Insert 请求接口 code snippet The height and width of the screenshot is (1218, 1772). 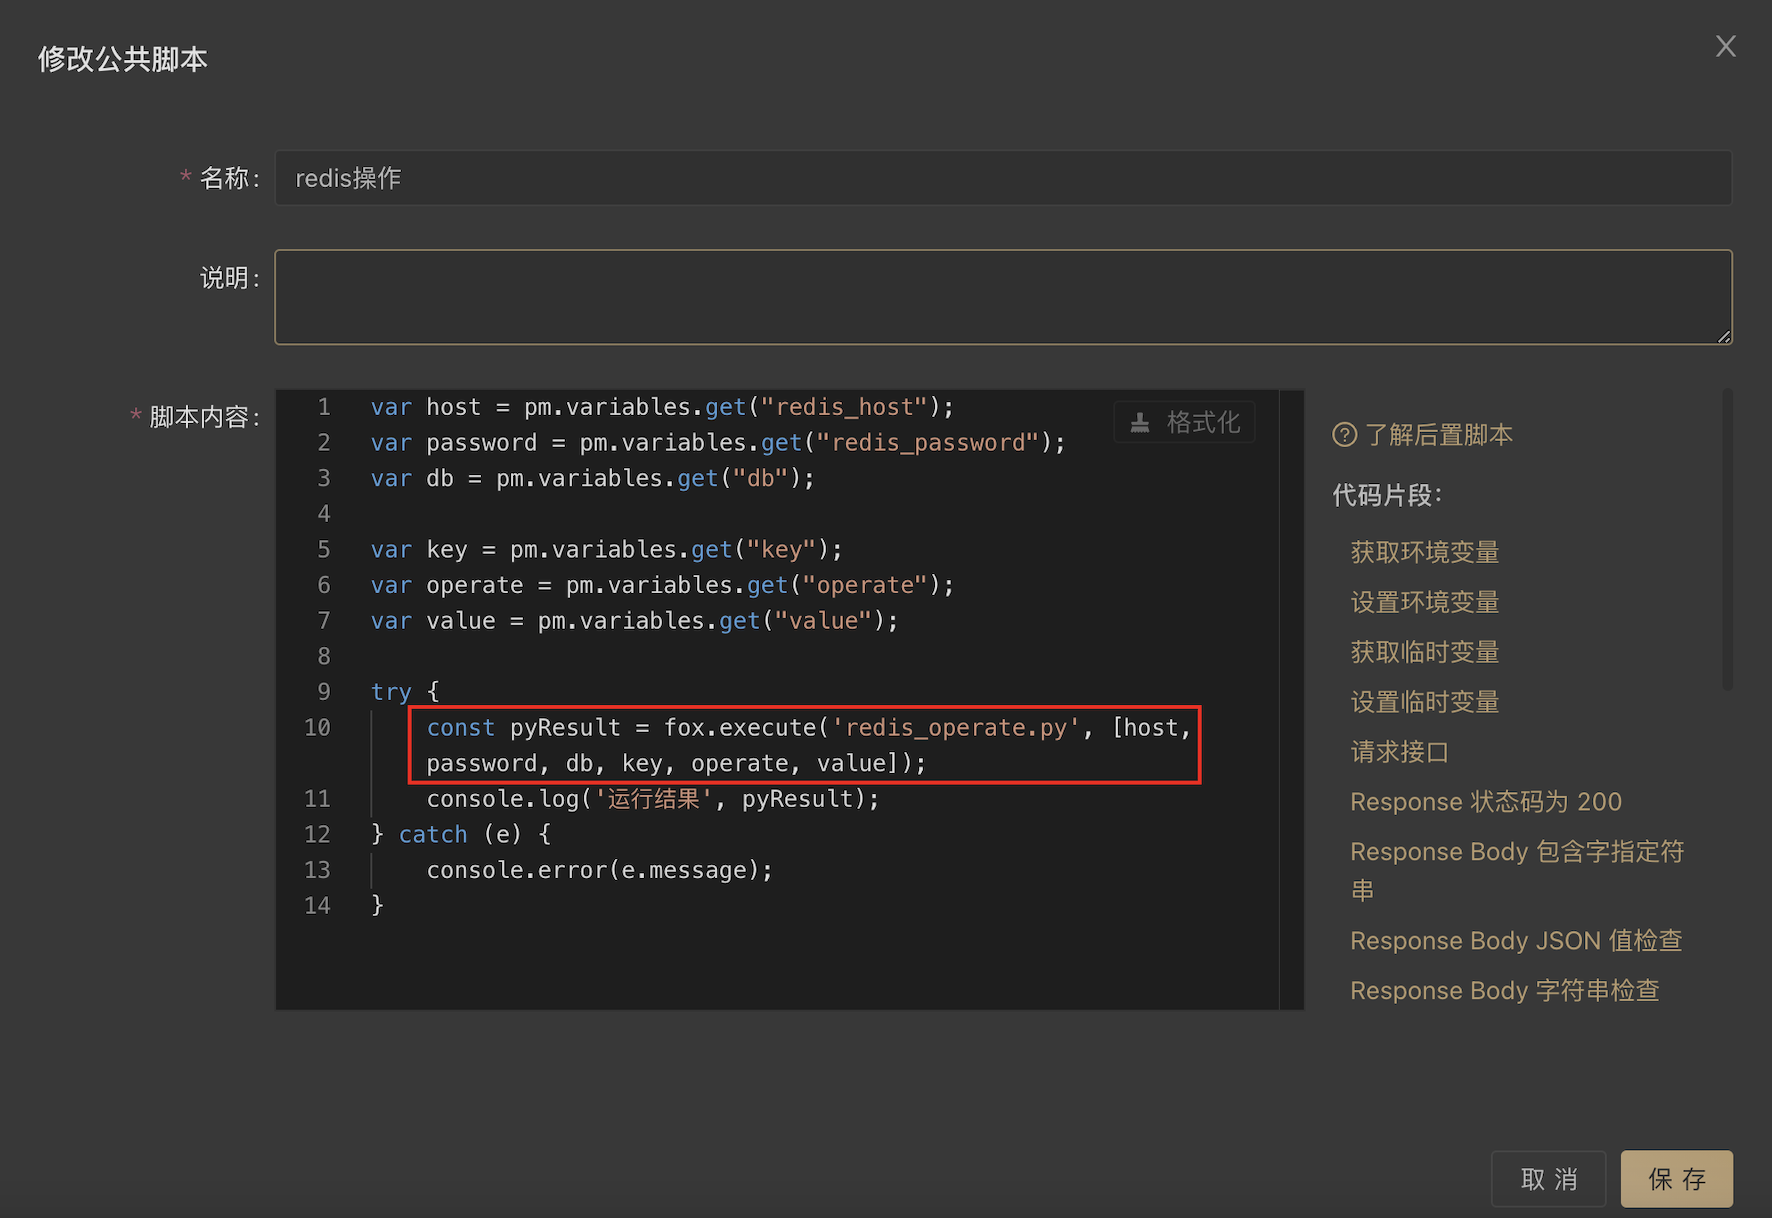pos(1399,752)
